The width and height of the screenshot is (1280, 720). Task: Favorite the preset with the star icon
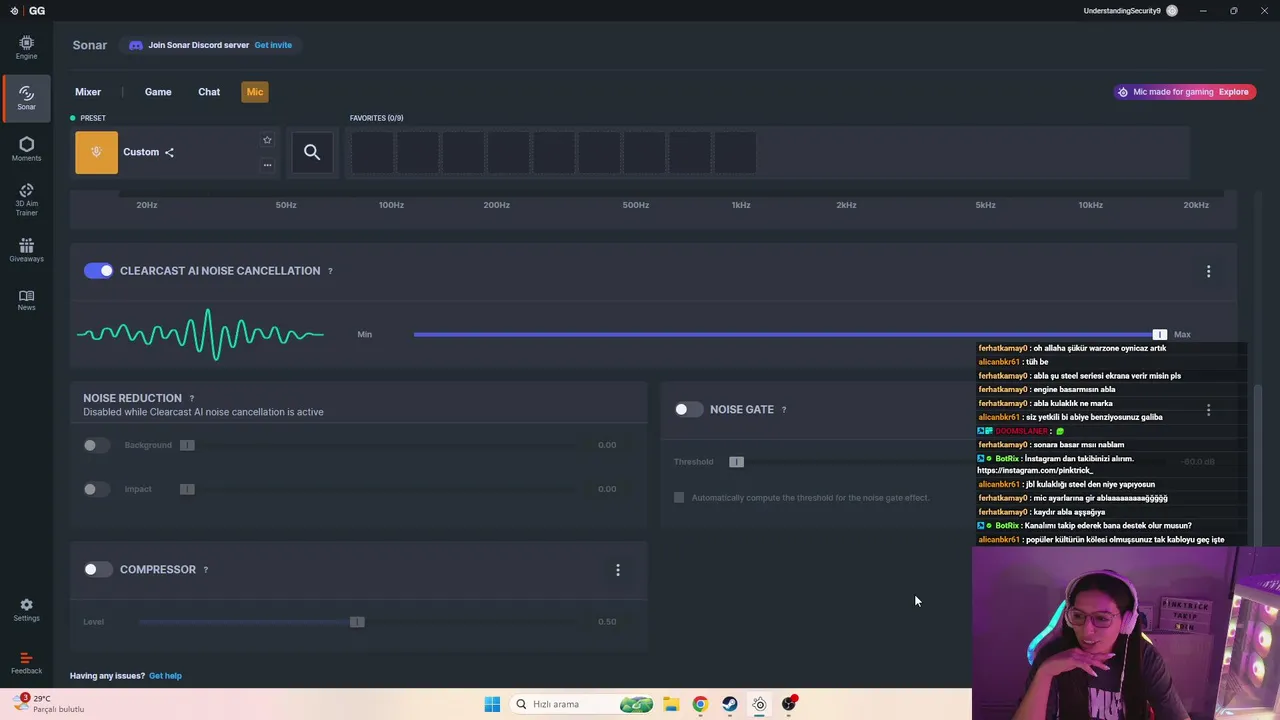click(267, 140)
